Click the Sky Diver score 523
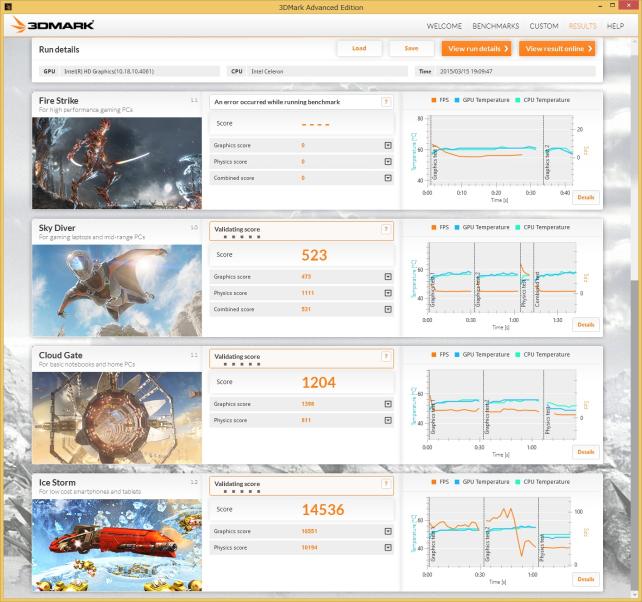Viewport: 642px width, 602px height. pos(314,255)
